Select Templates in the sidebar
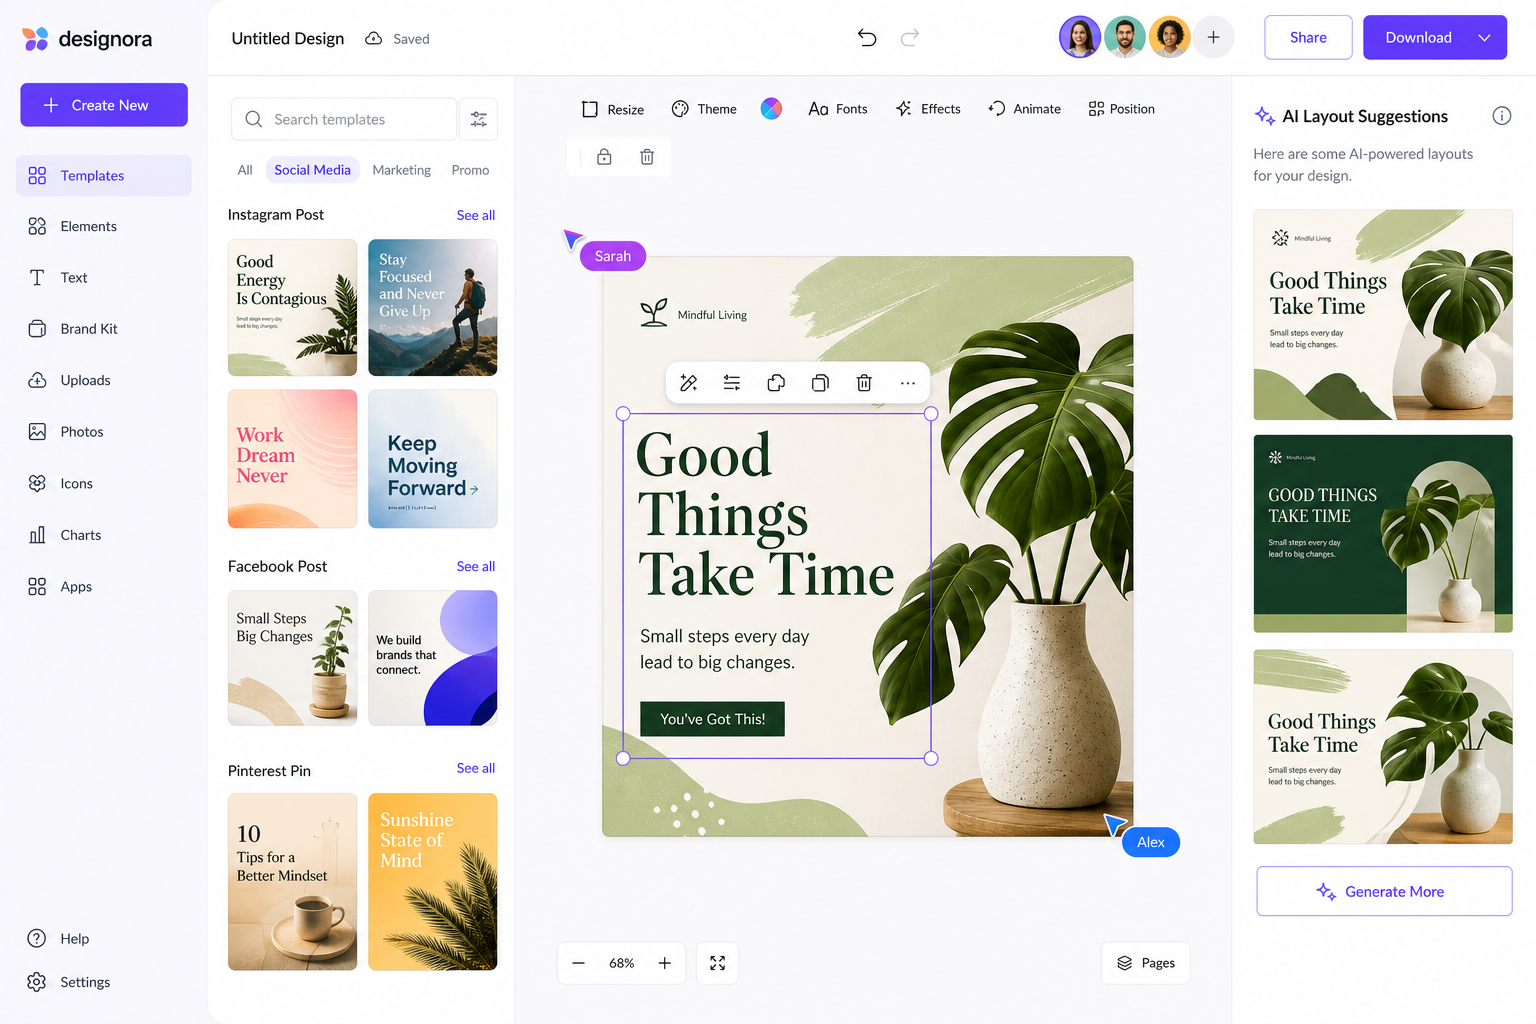 104,175
